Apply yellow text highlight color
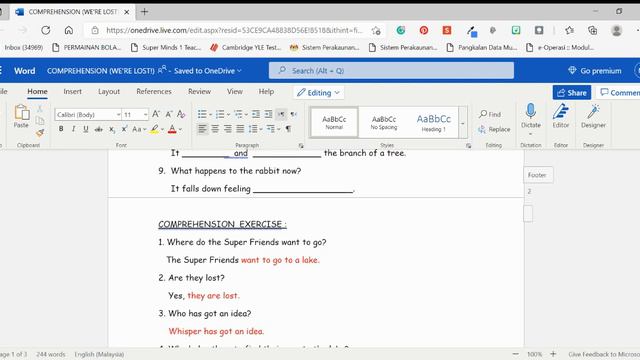 coord(154,129)
